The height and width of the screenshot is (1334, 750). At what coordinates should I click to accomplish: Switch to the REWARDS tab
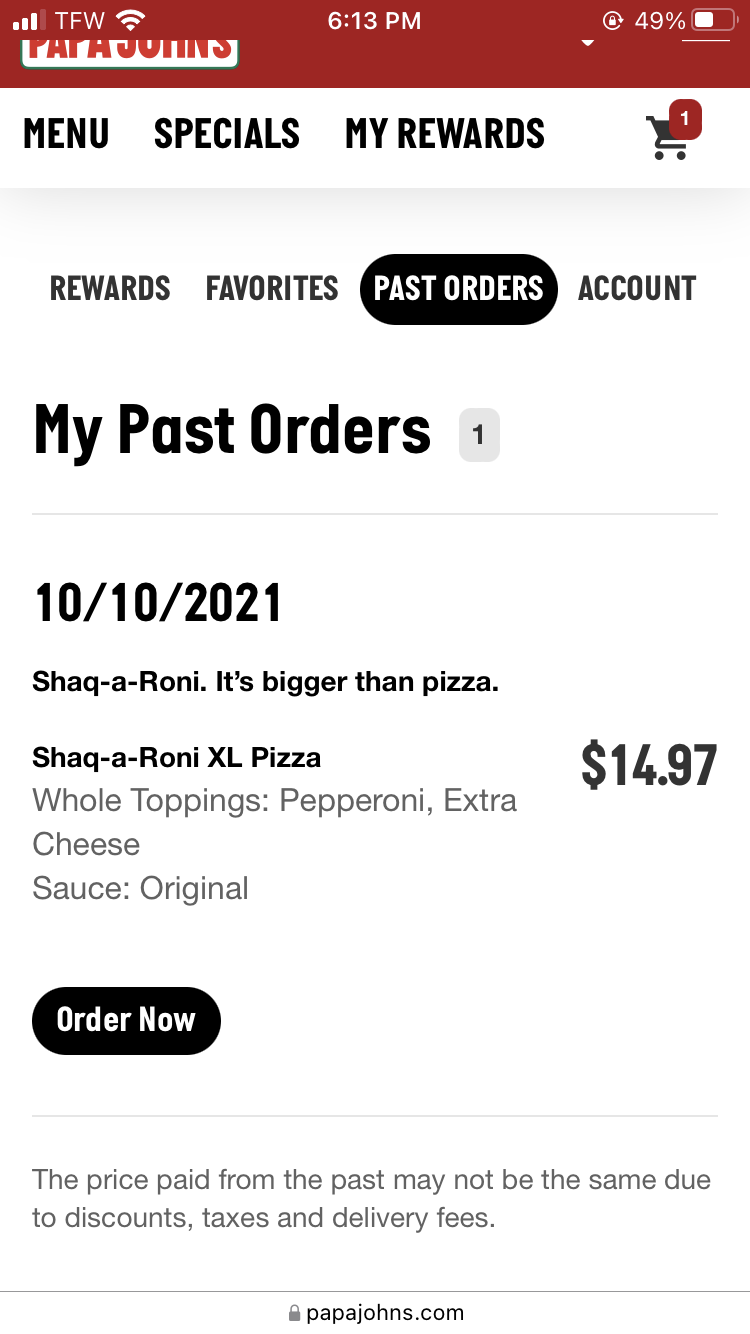110,289
